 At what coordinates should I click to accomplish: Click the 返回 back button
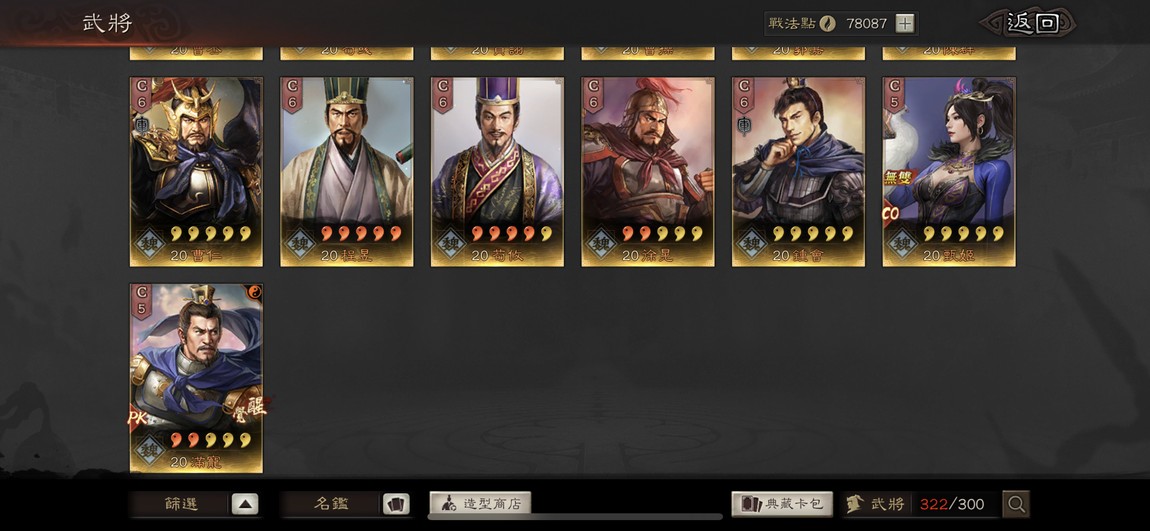[x=1028, y=23]
